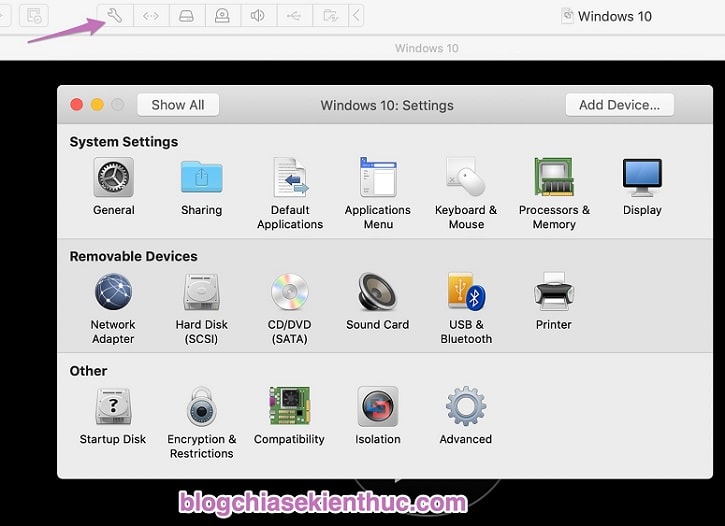Click the hard disk toolbar icon
Viewport: 725px width, 526px height.
pos(187,16)
